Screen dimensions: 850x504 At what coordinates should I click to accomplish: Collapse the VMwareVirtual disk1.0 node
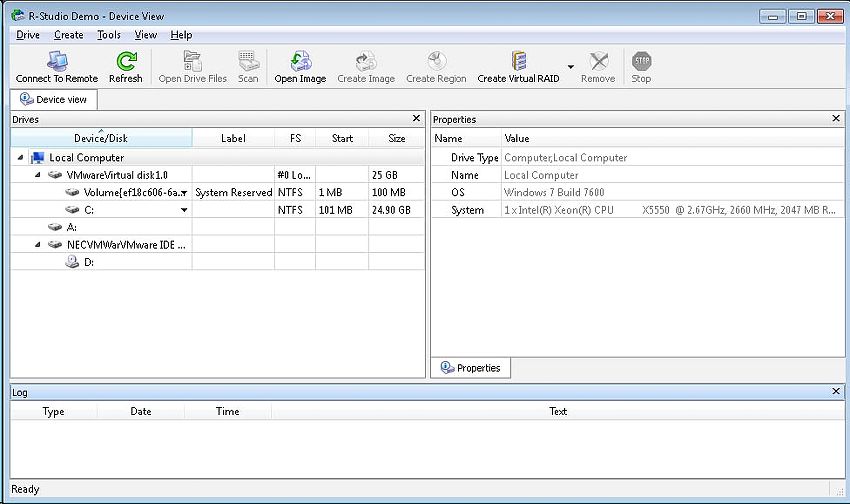37,175
